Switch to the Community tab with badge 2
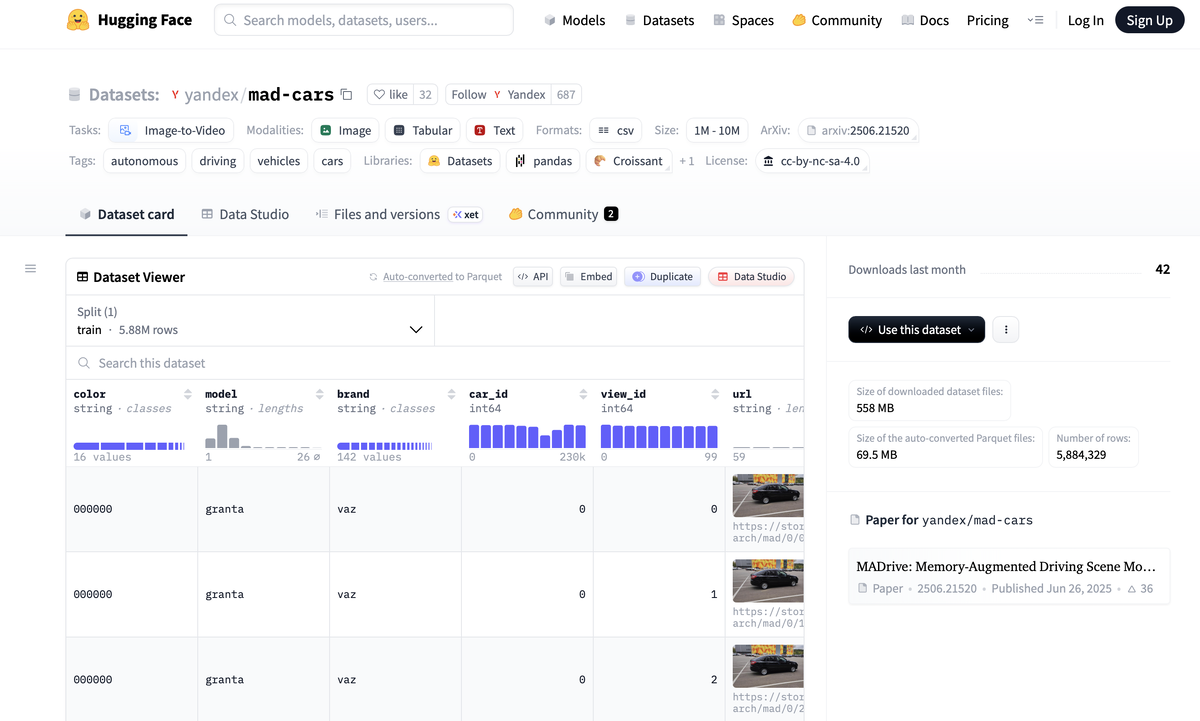 click(x=563, y=214)
